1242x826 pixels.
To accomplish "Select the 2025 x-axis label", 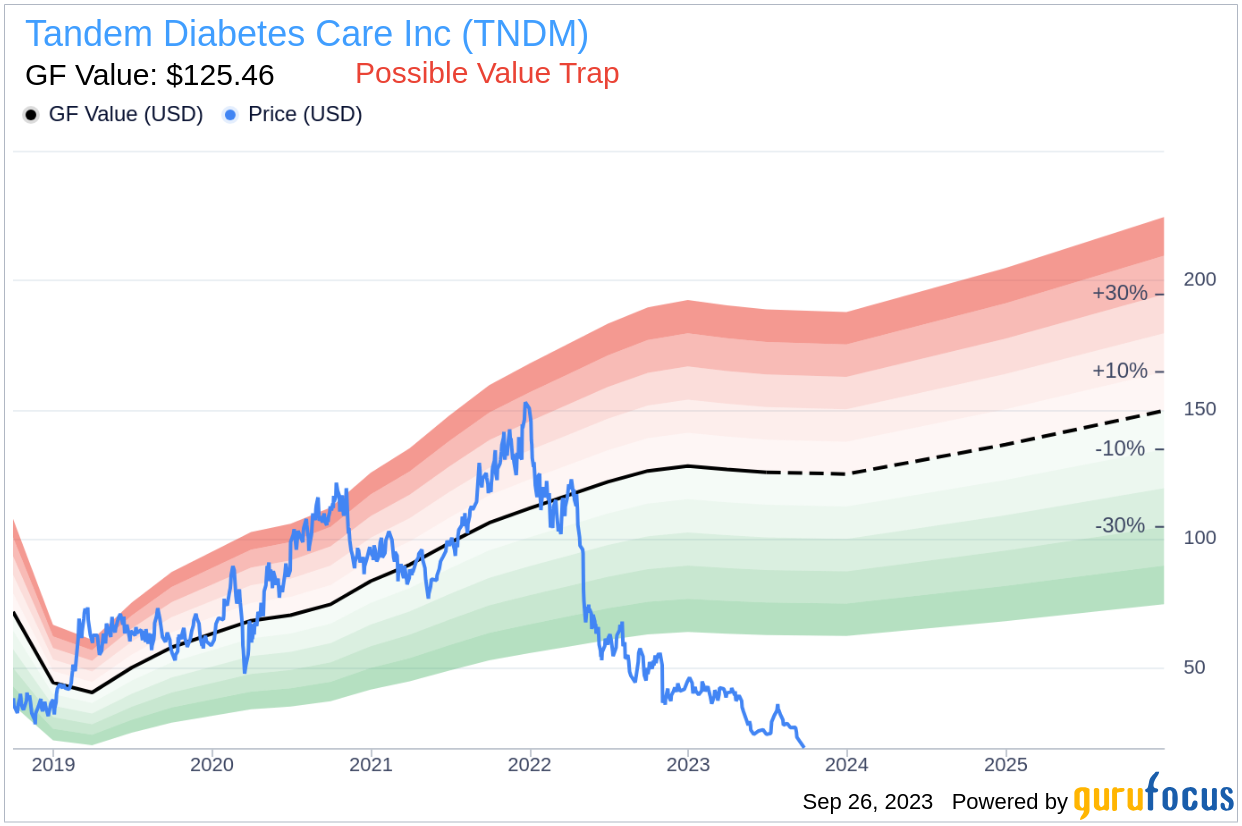I will (x=1006, y=766).
